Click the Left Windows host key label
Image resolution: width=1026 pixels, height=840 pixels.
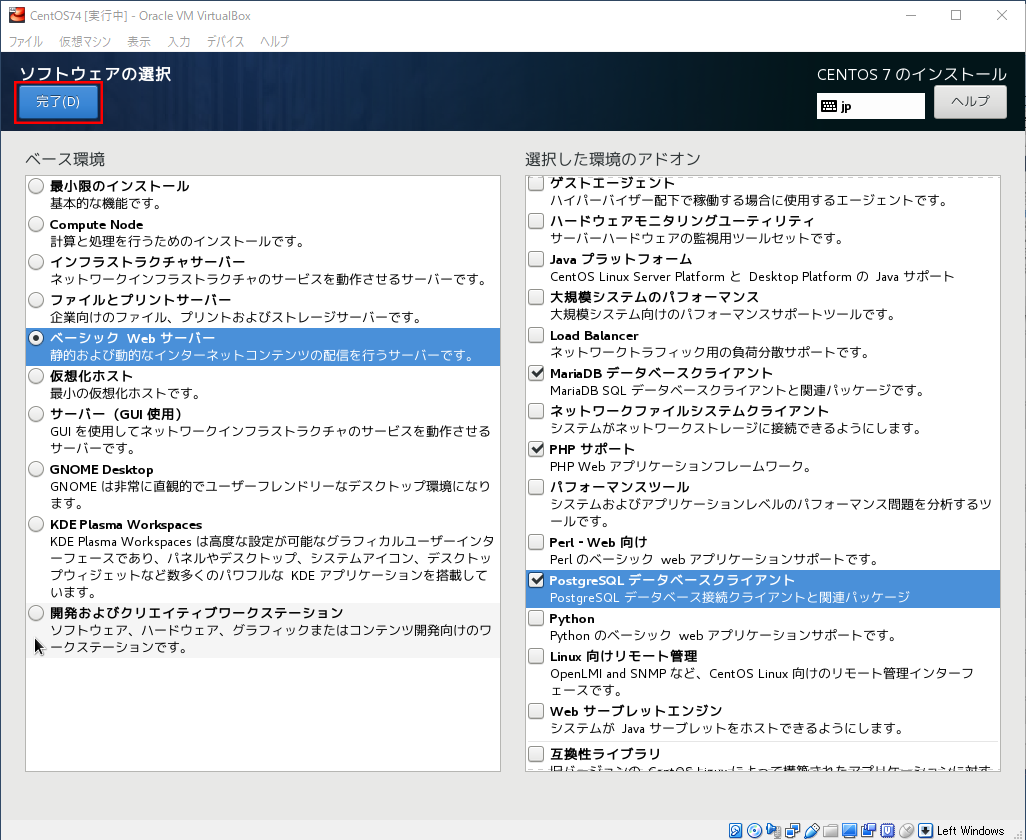970,831
